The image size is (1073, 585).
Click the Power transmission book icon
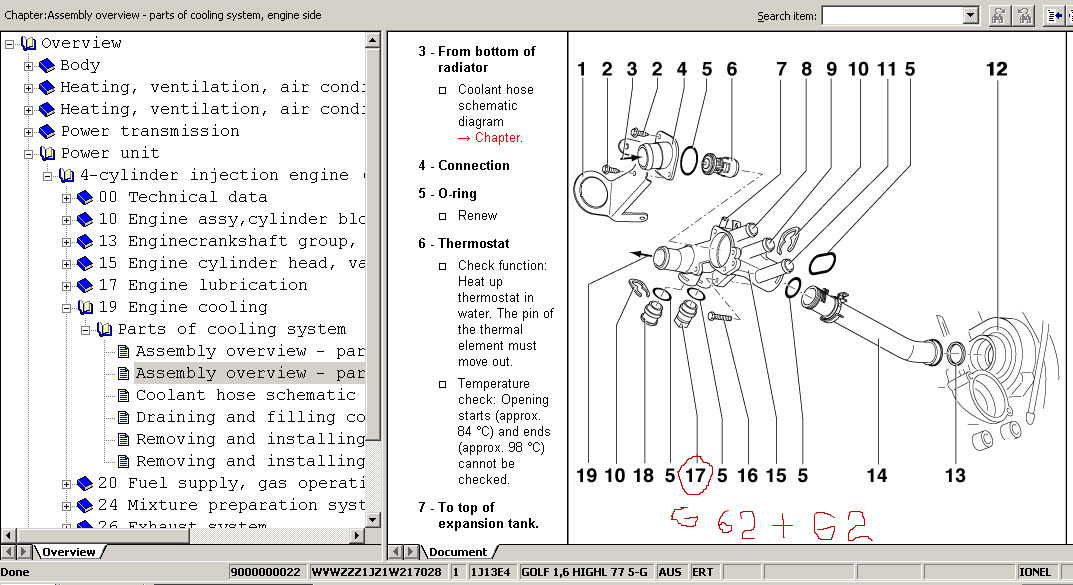pyautogui.click(x=47, y=132)
